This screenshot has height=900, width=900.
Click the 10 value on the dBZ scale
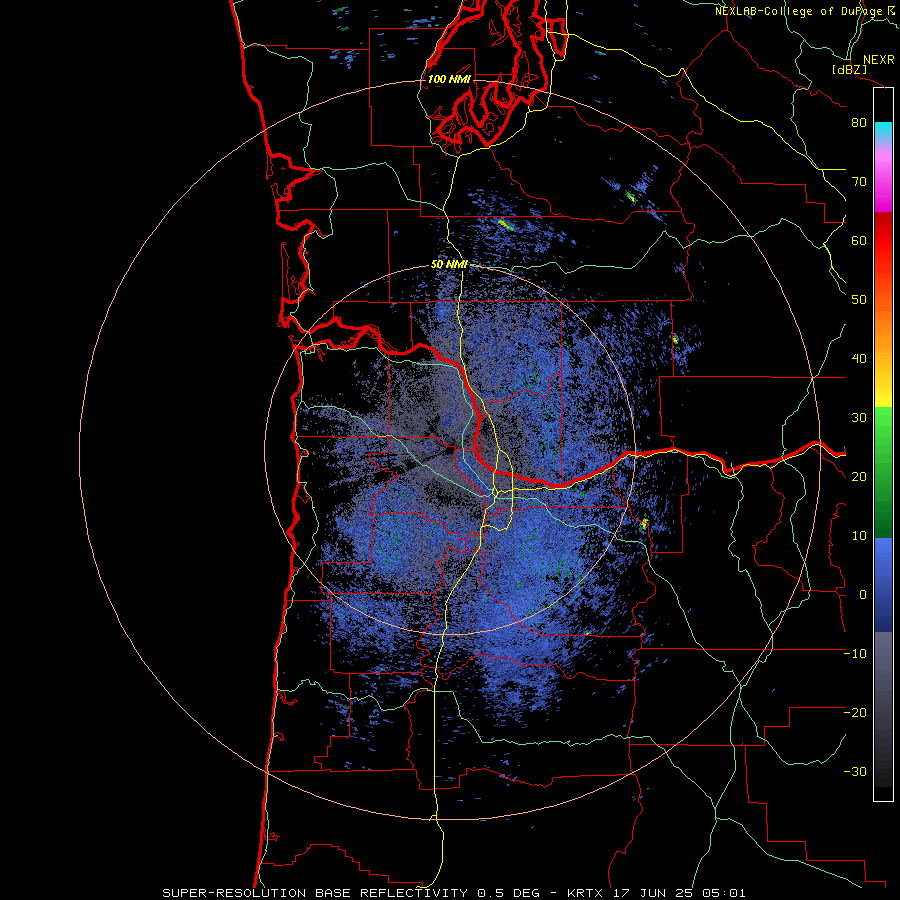coord(859,536)
